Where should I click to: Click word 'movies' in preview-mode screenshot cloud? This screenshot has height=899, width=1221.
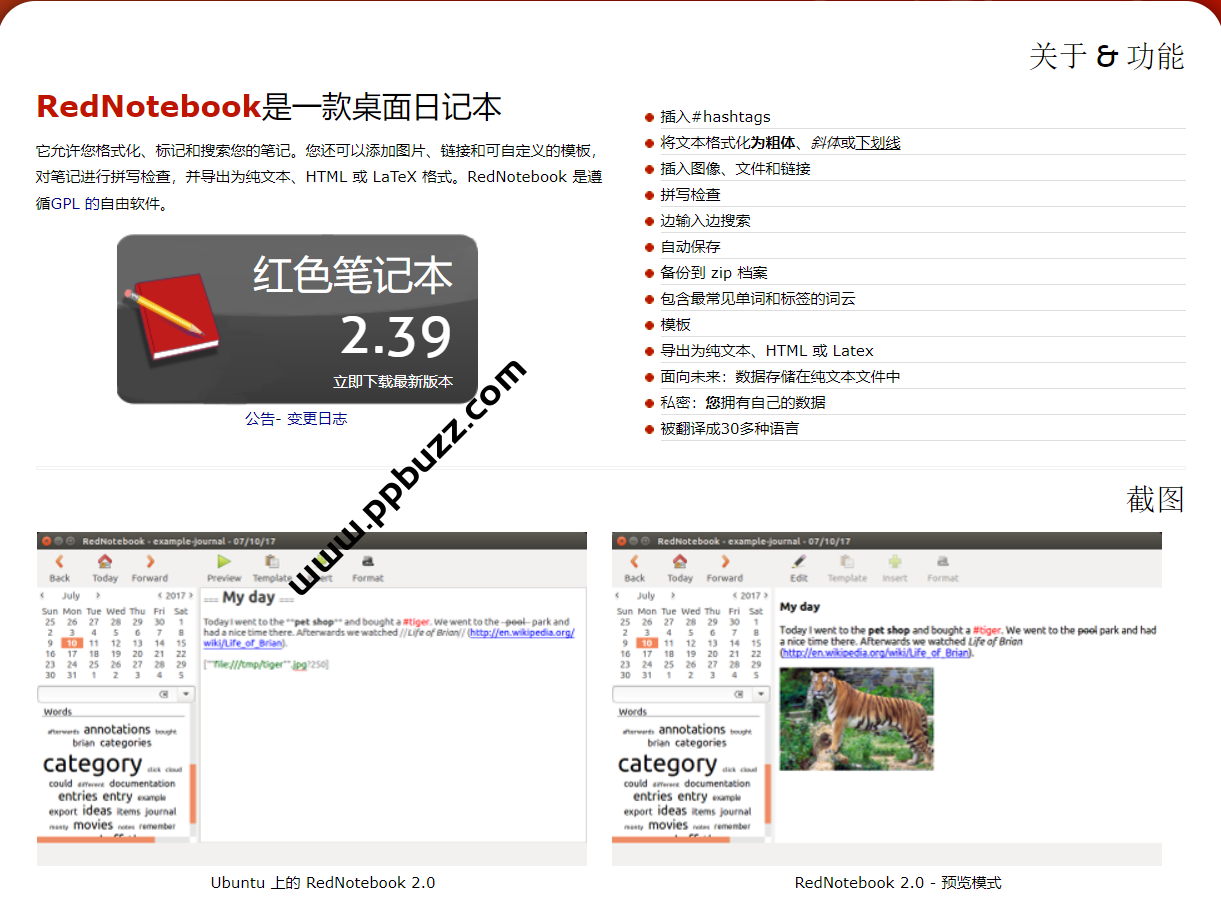[668, 826]
